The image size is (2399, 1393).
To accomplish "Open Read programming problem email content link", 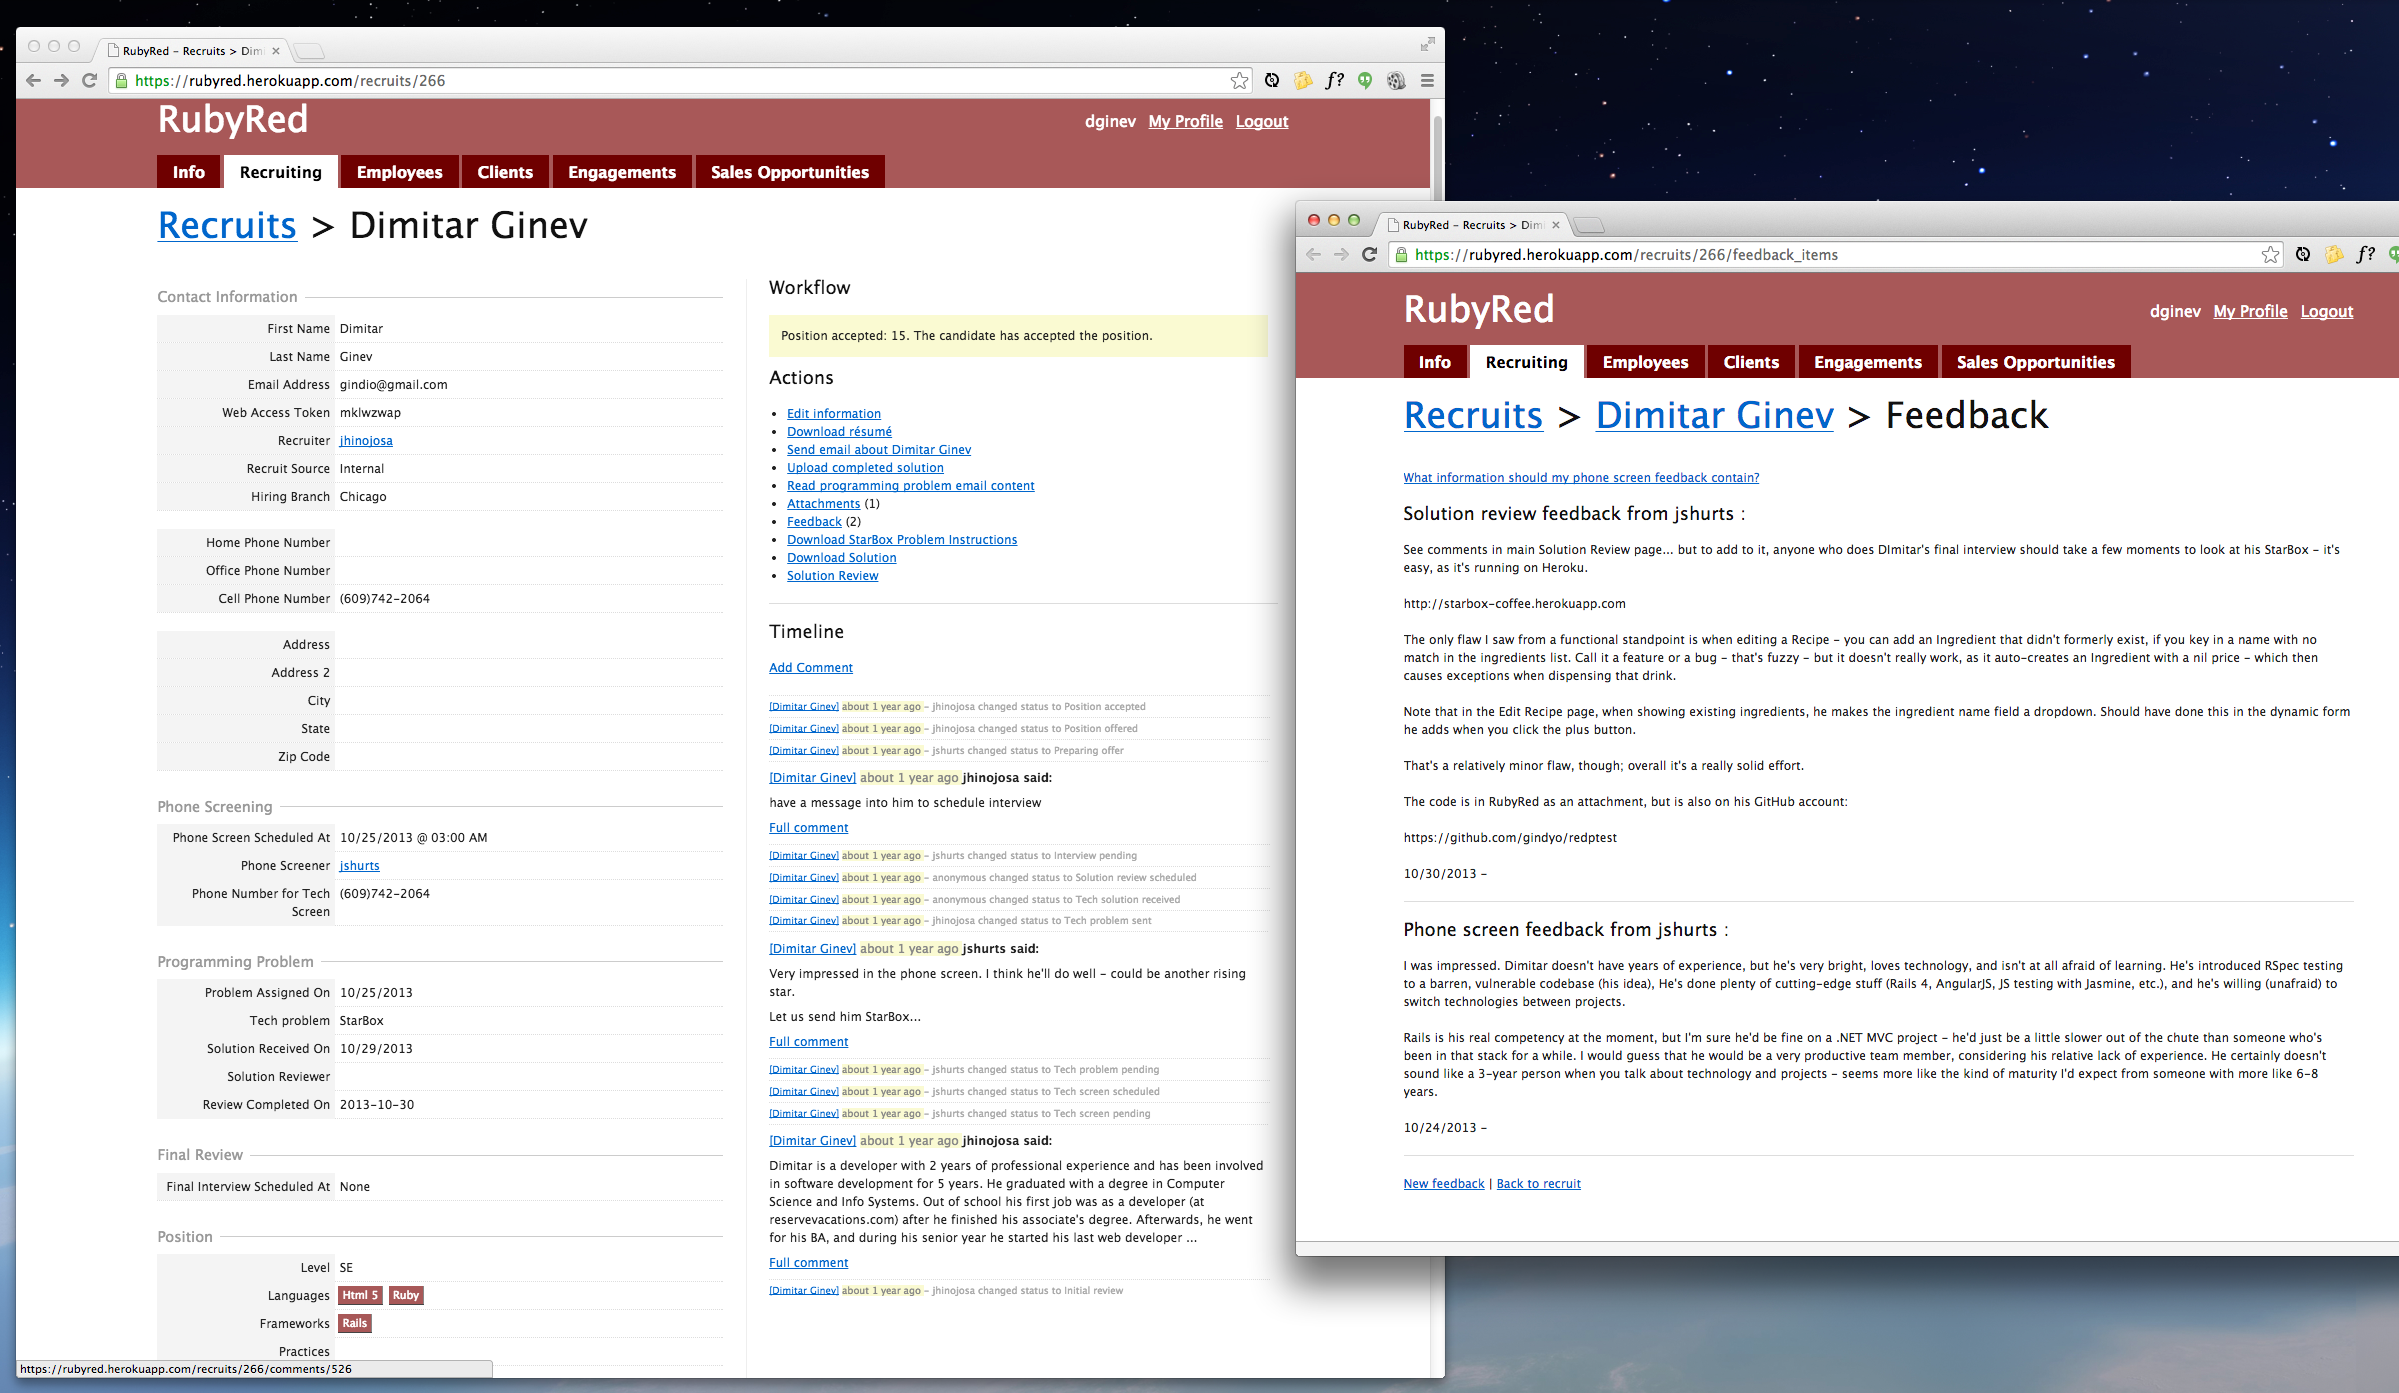I will pos(910,486).
